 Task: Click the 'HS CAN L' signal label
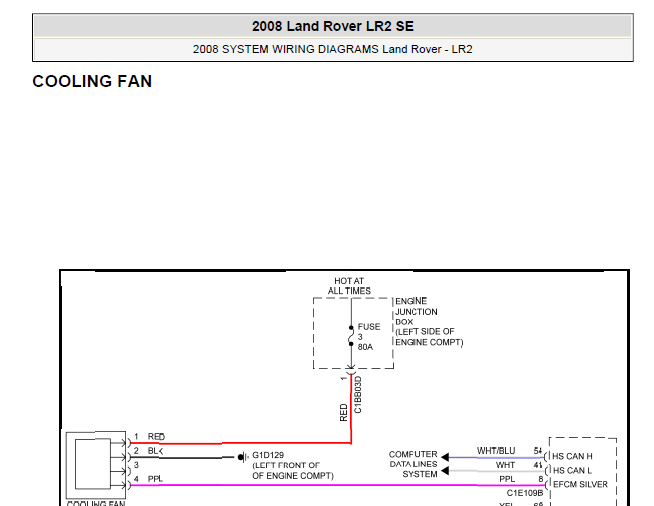click(572, 470)
